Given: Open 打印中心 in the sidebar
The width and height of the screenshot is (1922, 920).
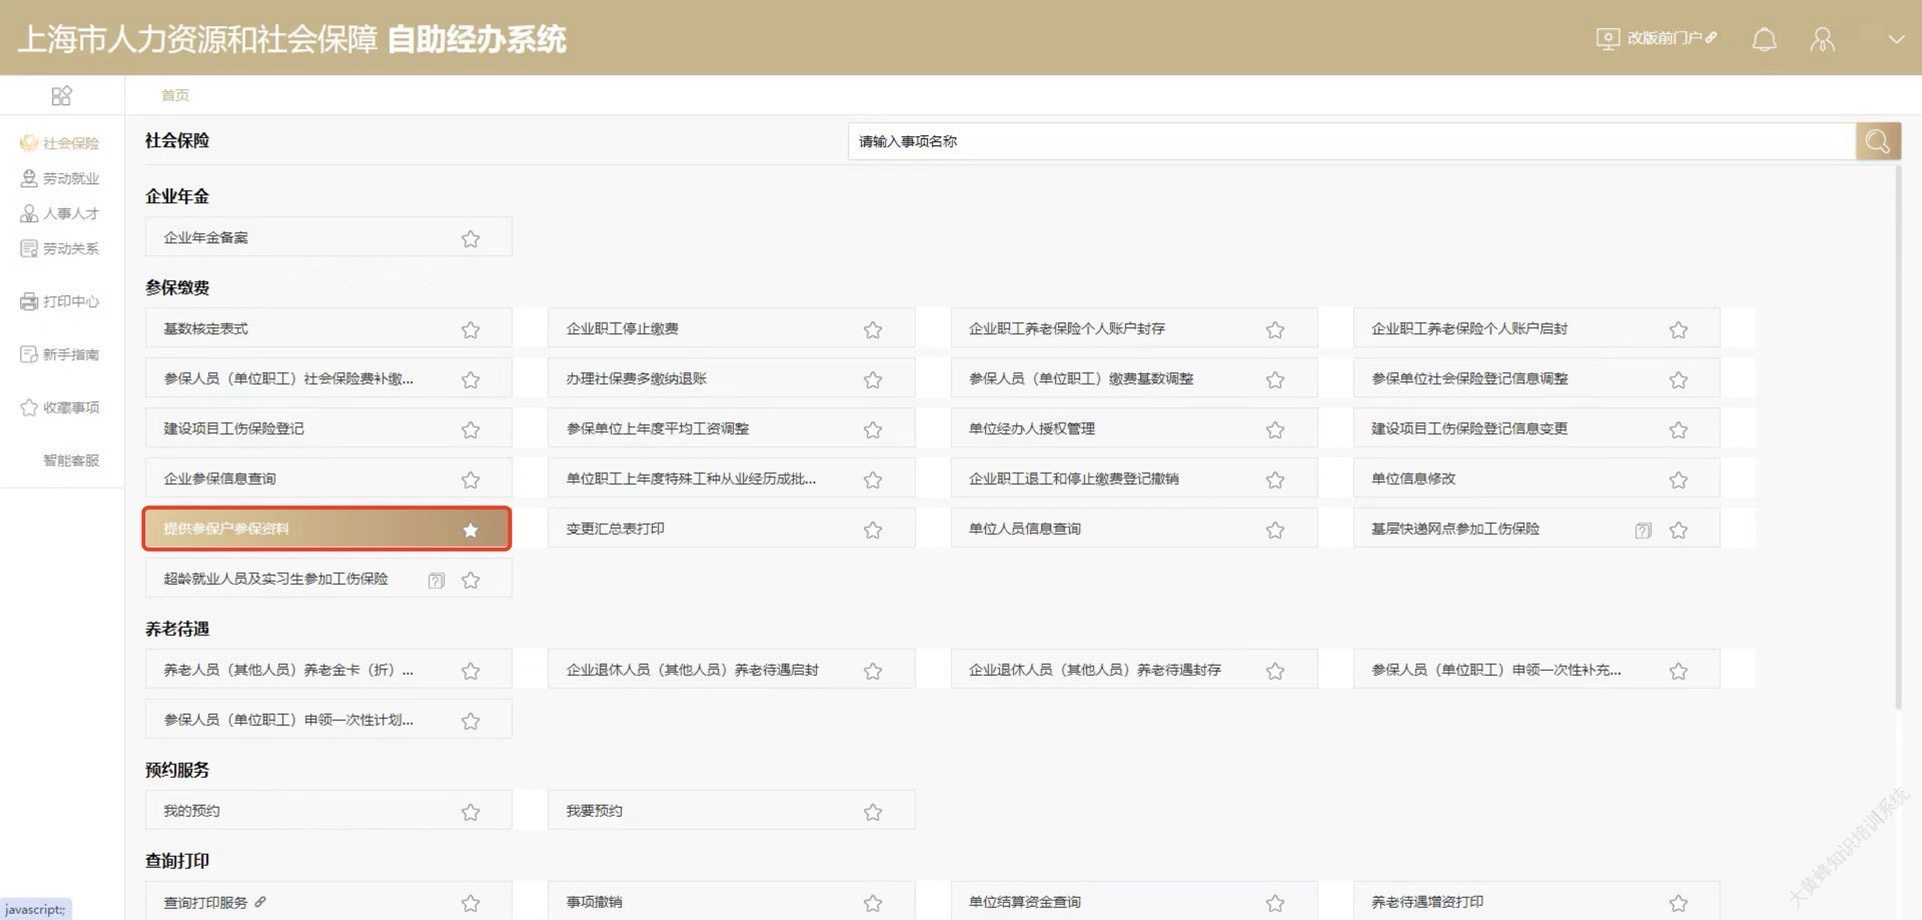Looking at the screenshot, I should click(x=60, y=301).
